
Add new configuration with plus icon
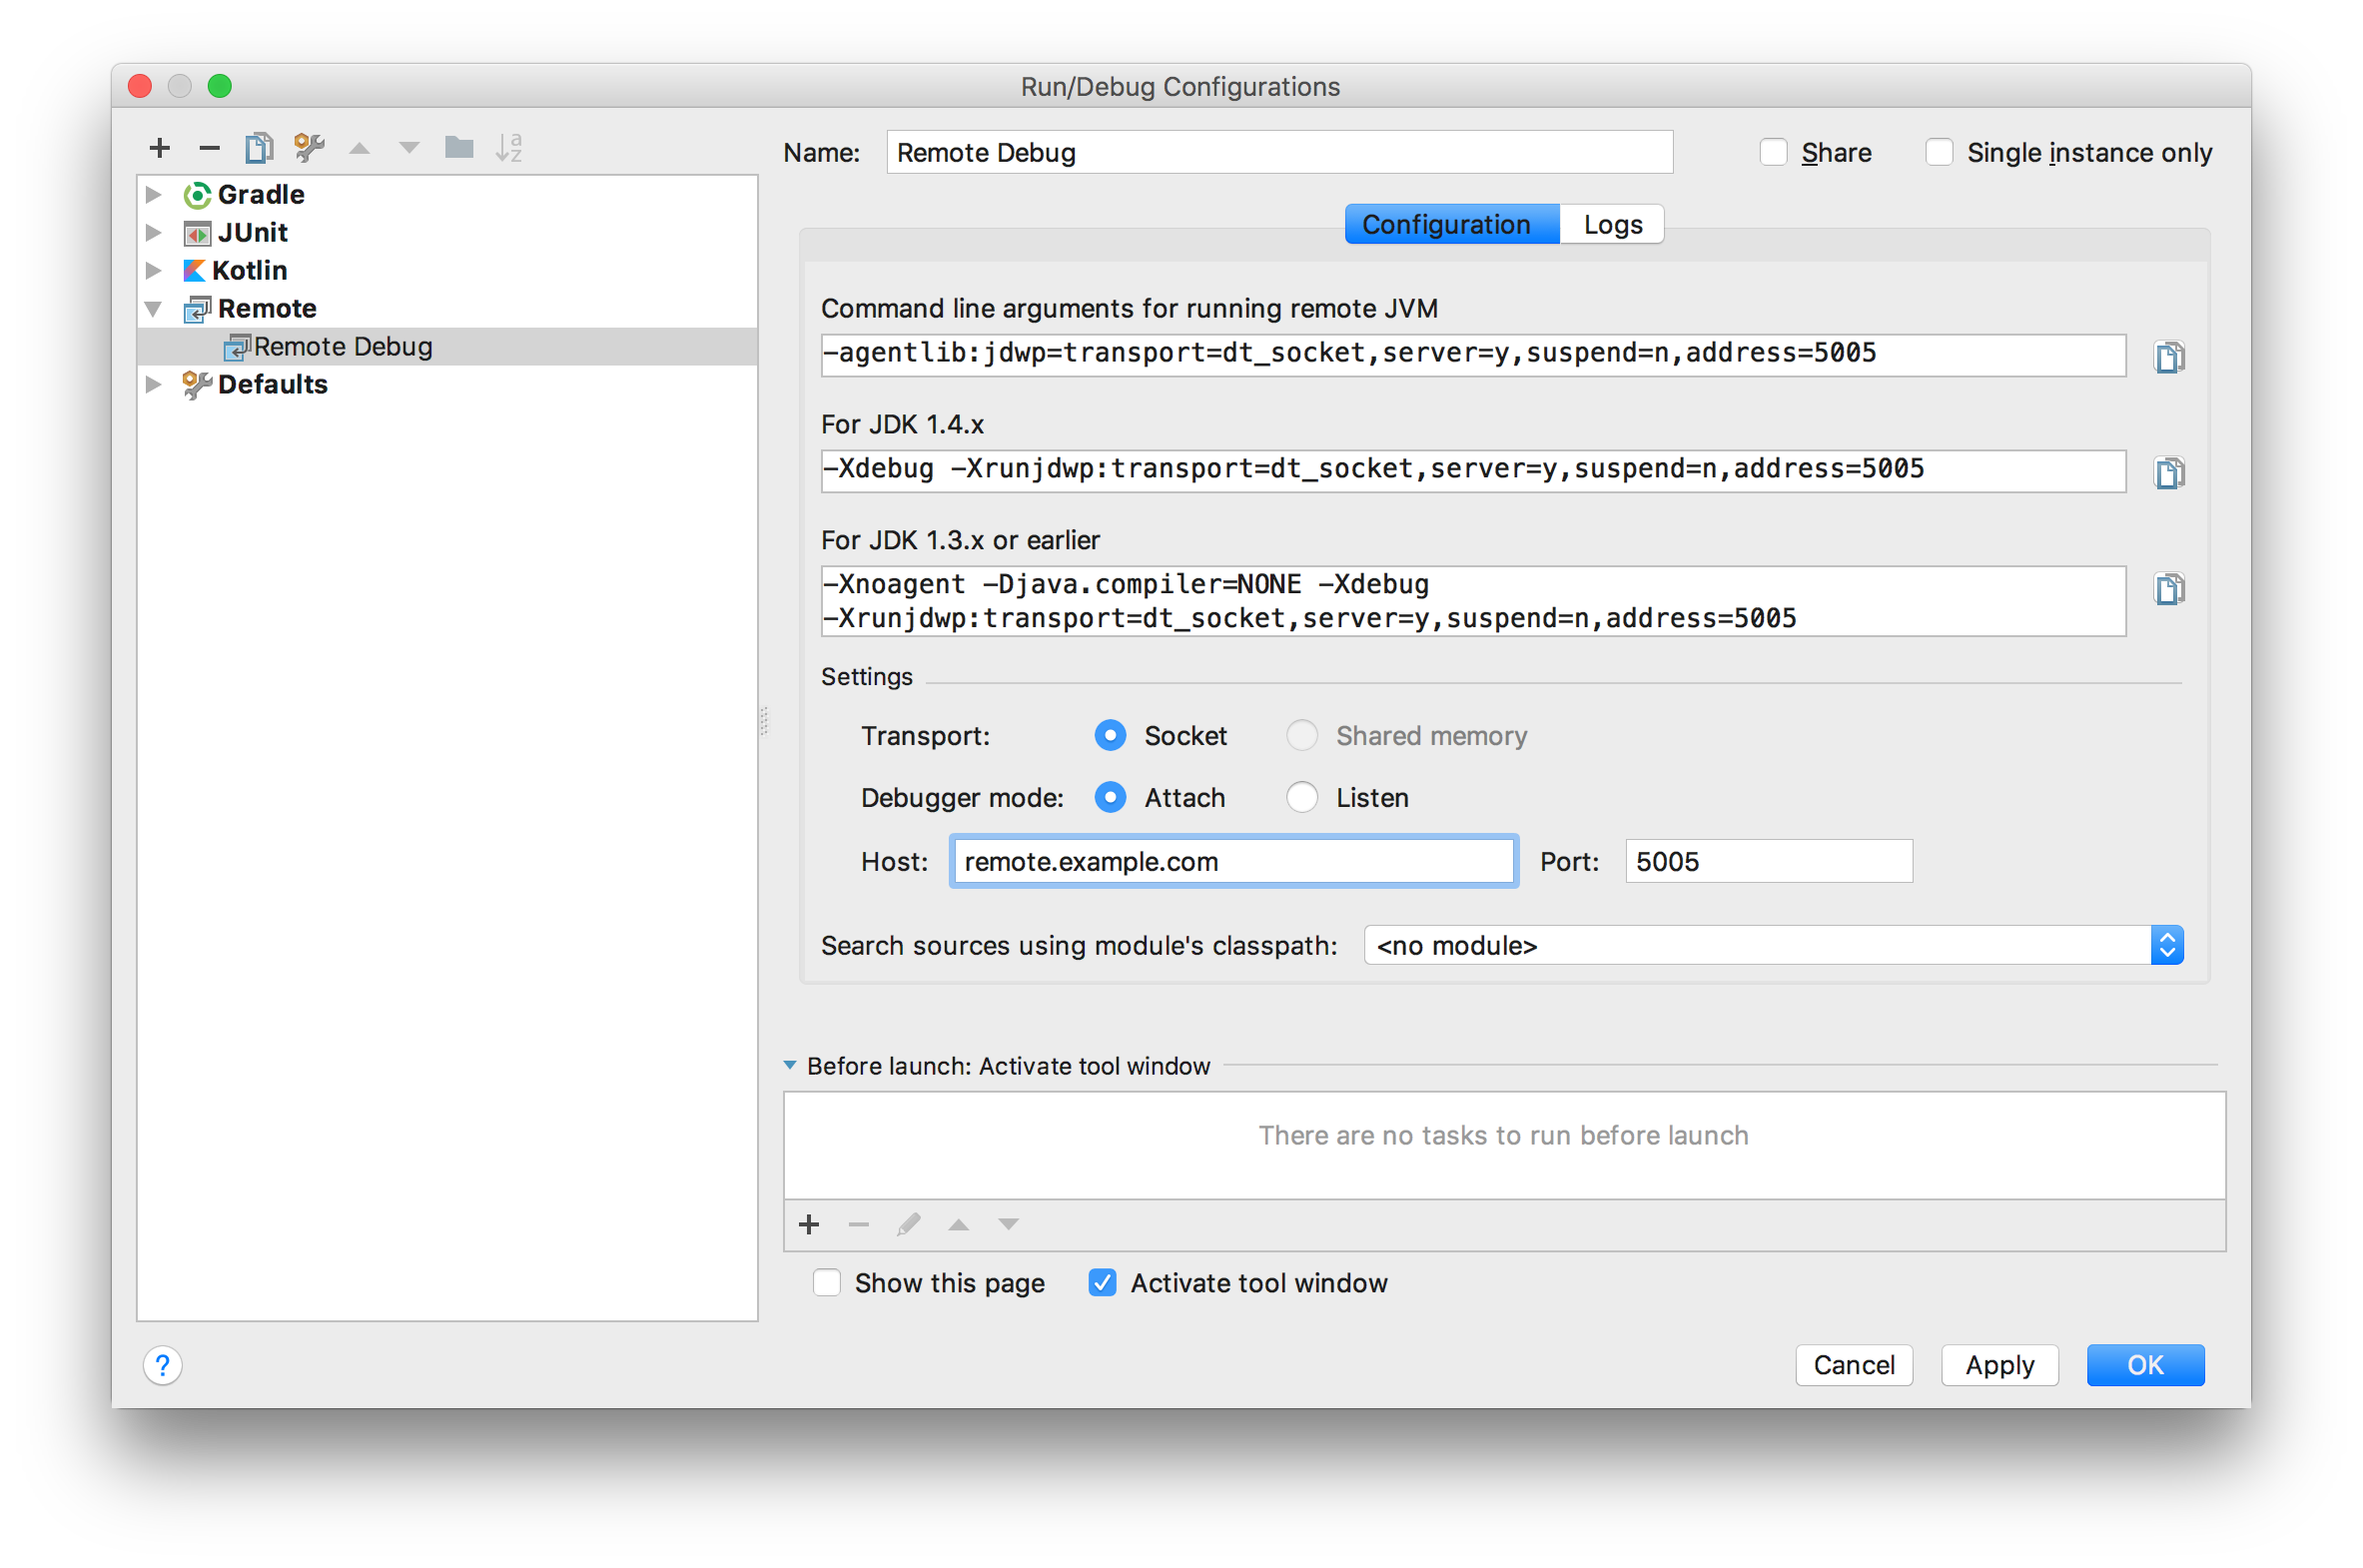tap(159, 149)
